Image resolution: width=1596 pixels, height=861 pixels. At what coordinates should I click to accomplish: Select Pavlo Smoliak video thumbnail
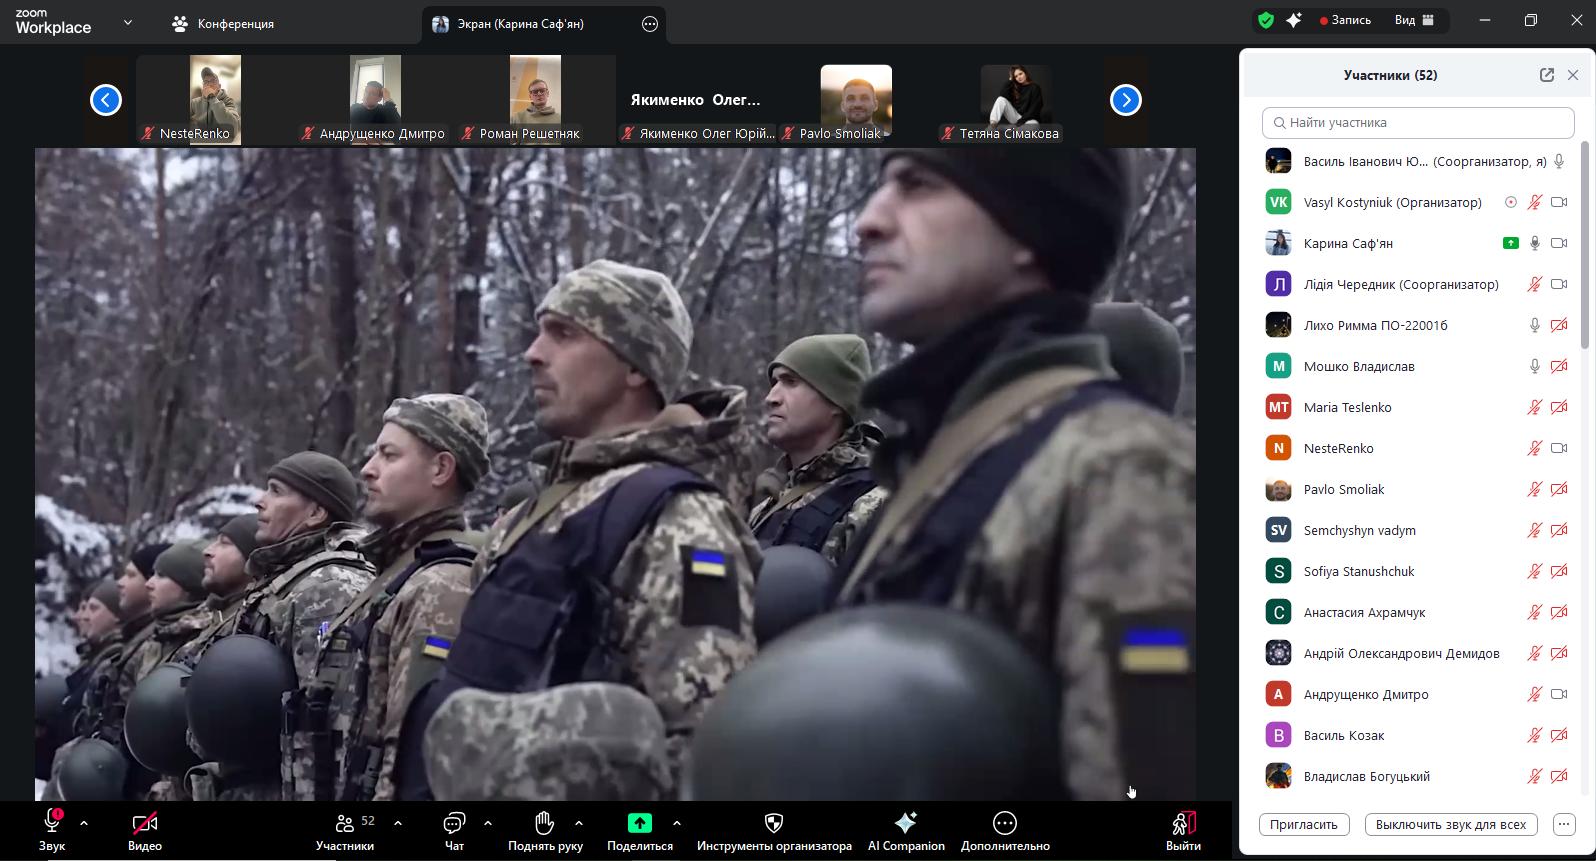point(856,100)
